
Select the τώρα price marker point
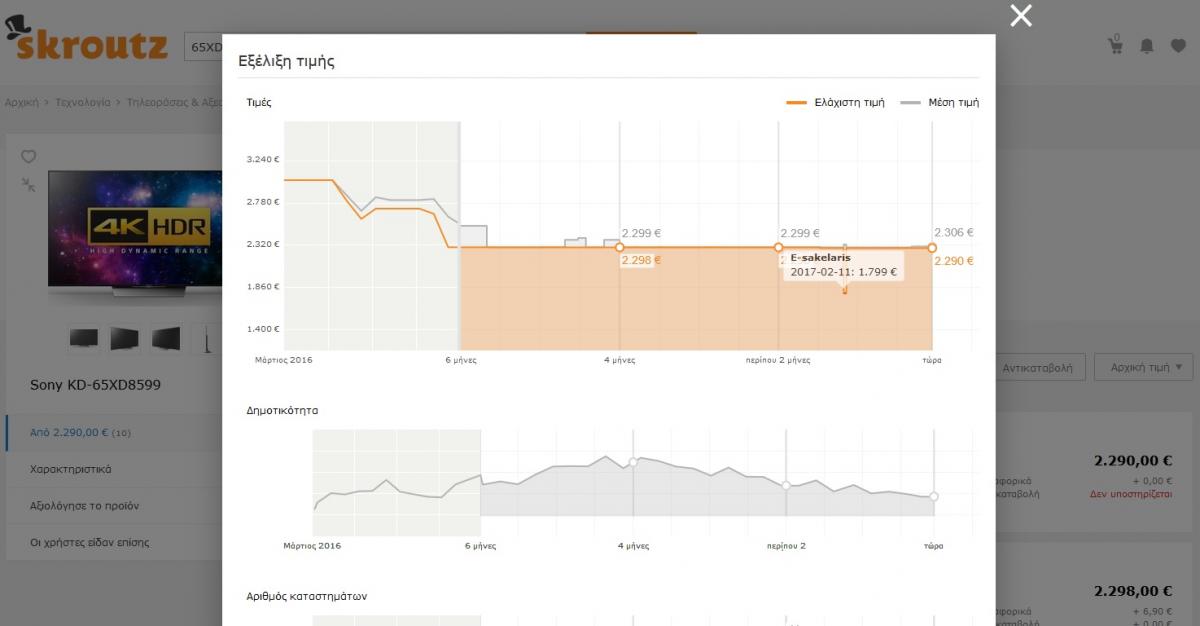(x=932, y=247)
